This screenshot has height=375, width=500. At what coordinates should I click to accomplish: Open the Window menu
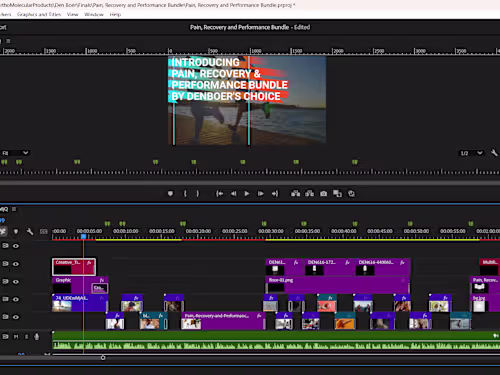pos(94,14)
